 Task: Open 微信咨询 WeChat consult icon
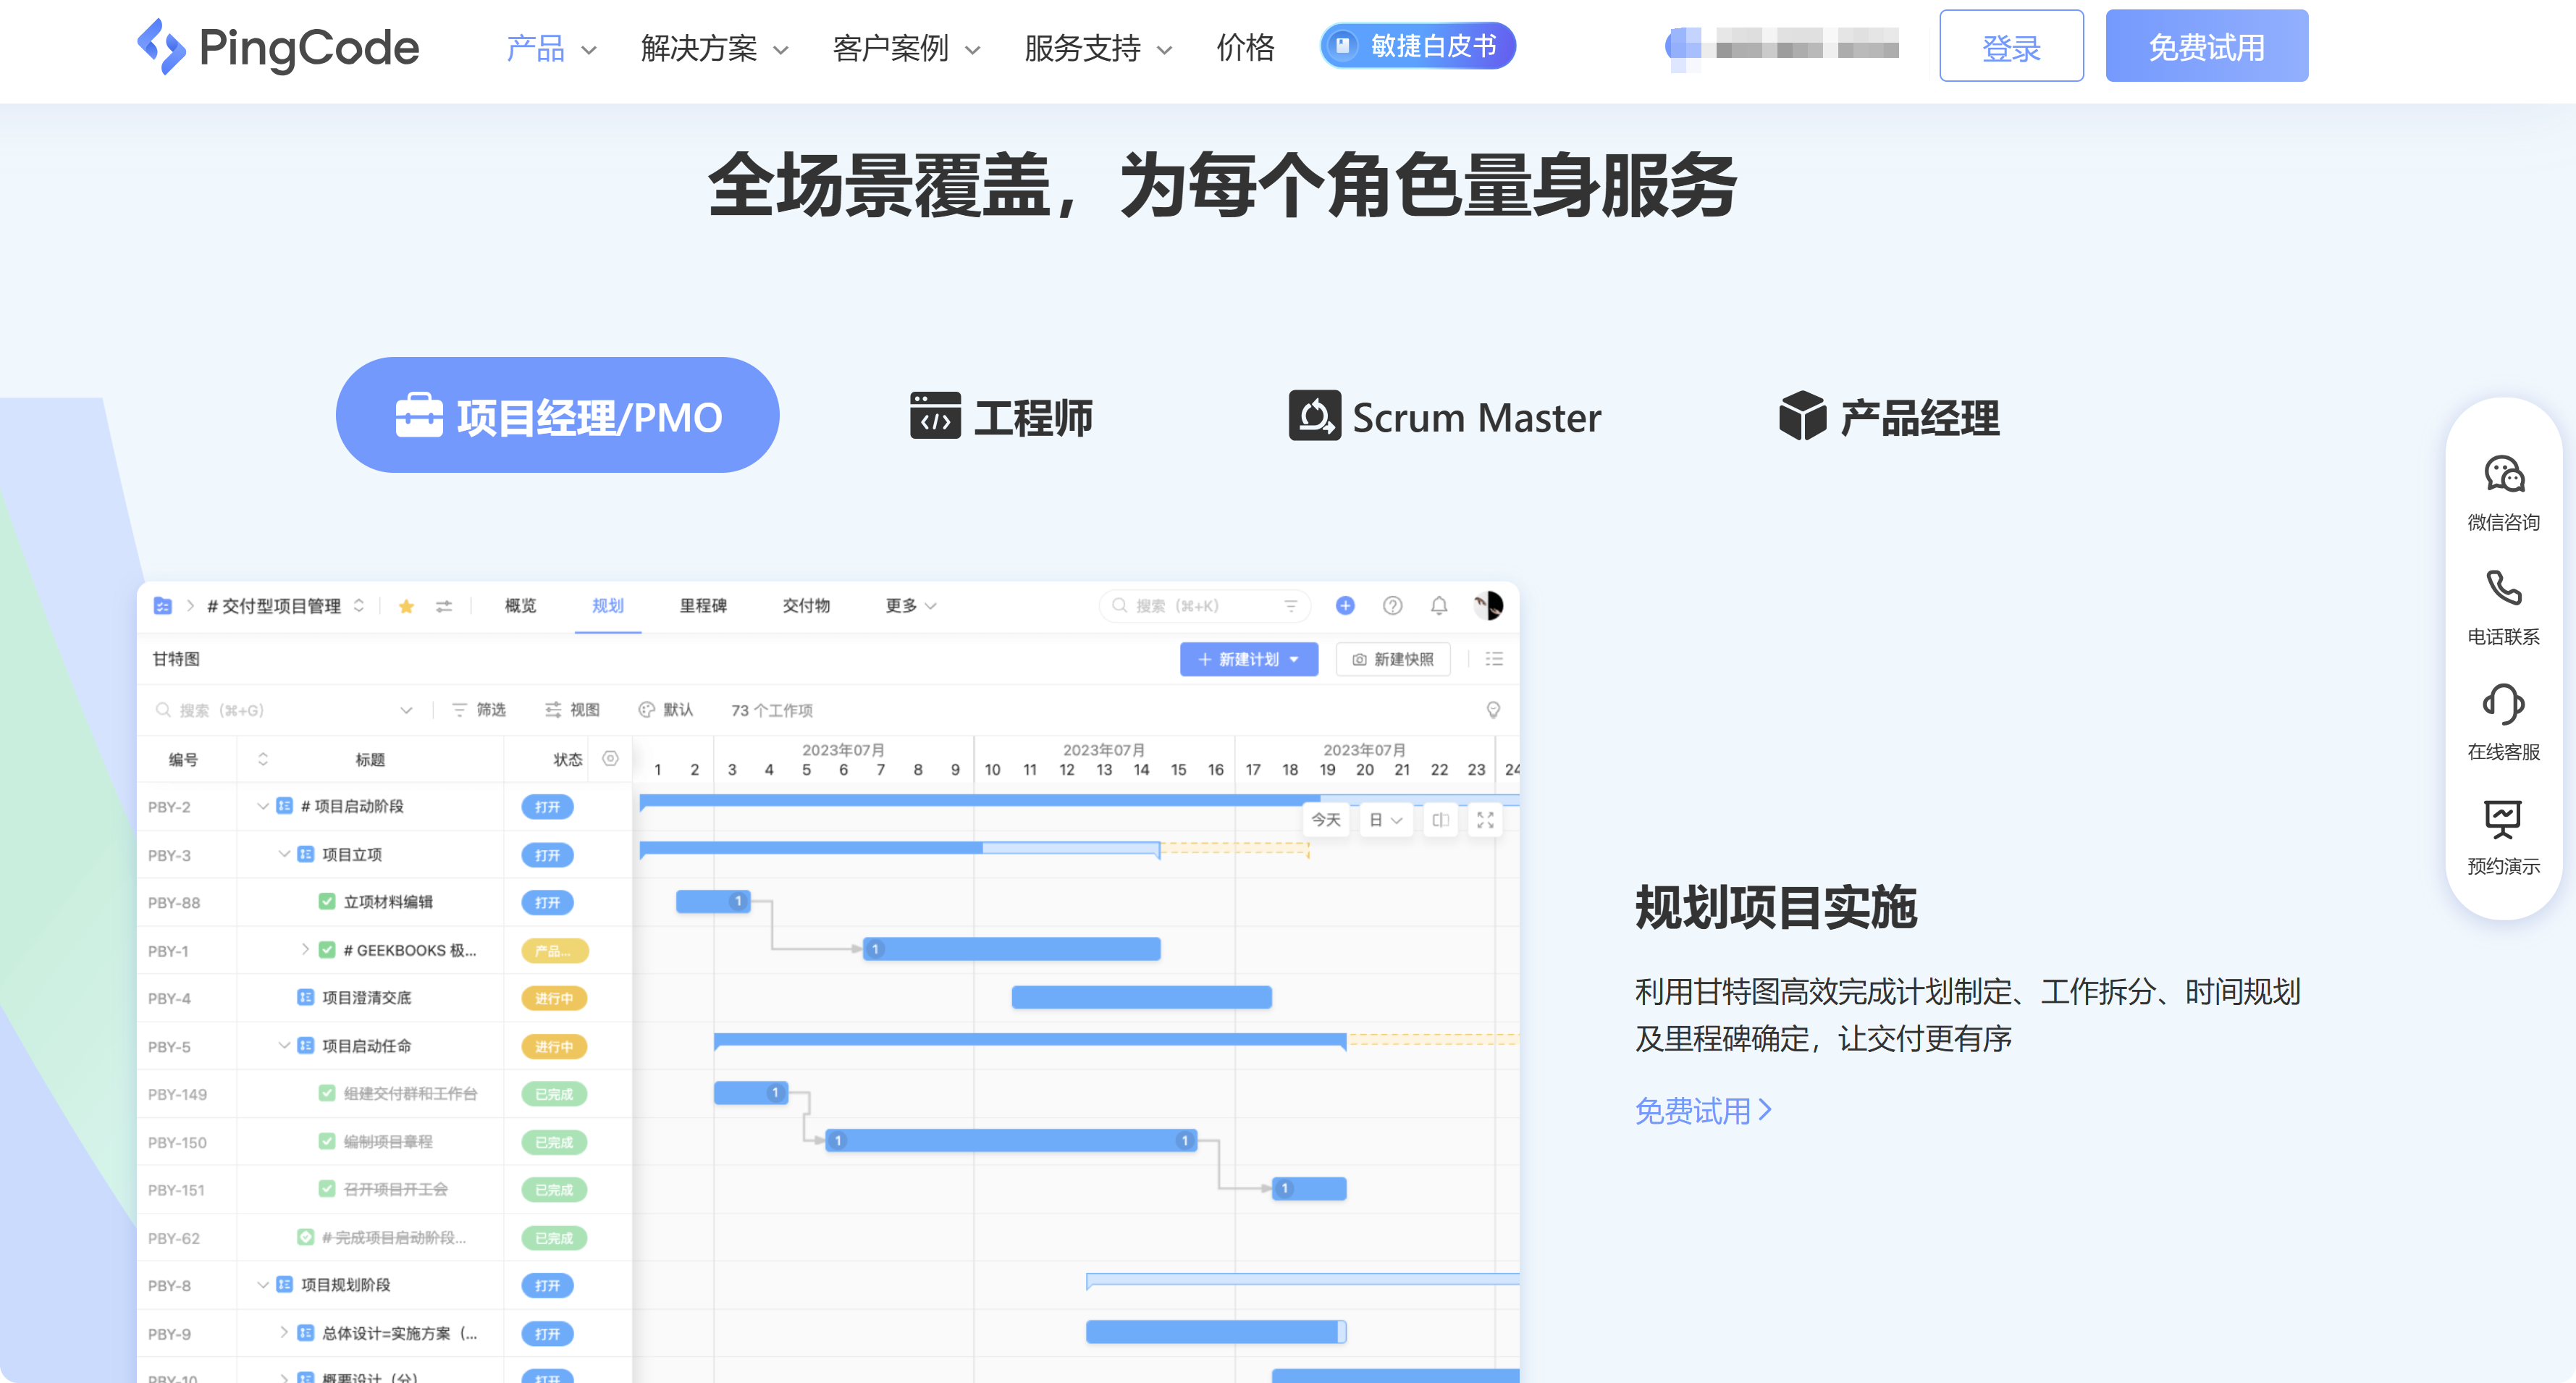coord(2502,476)
